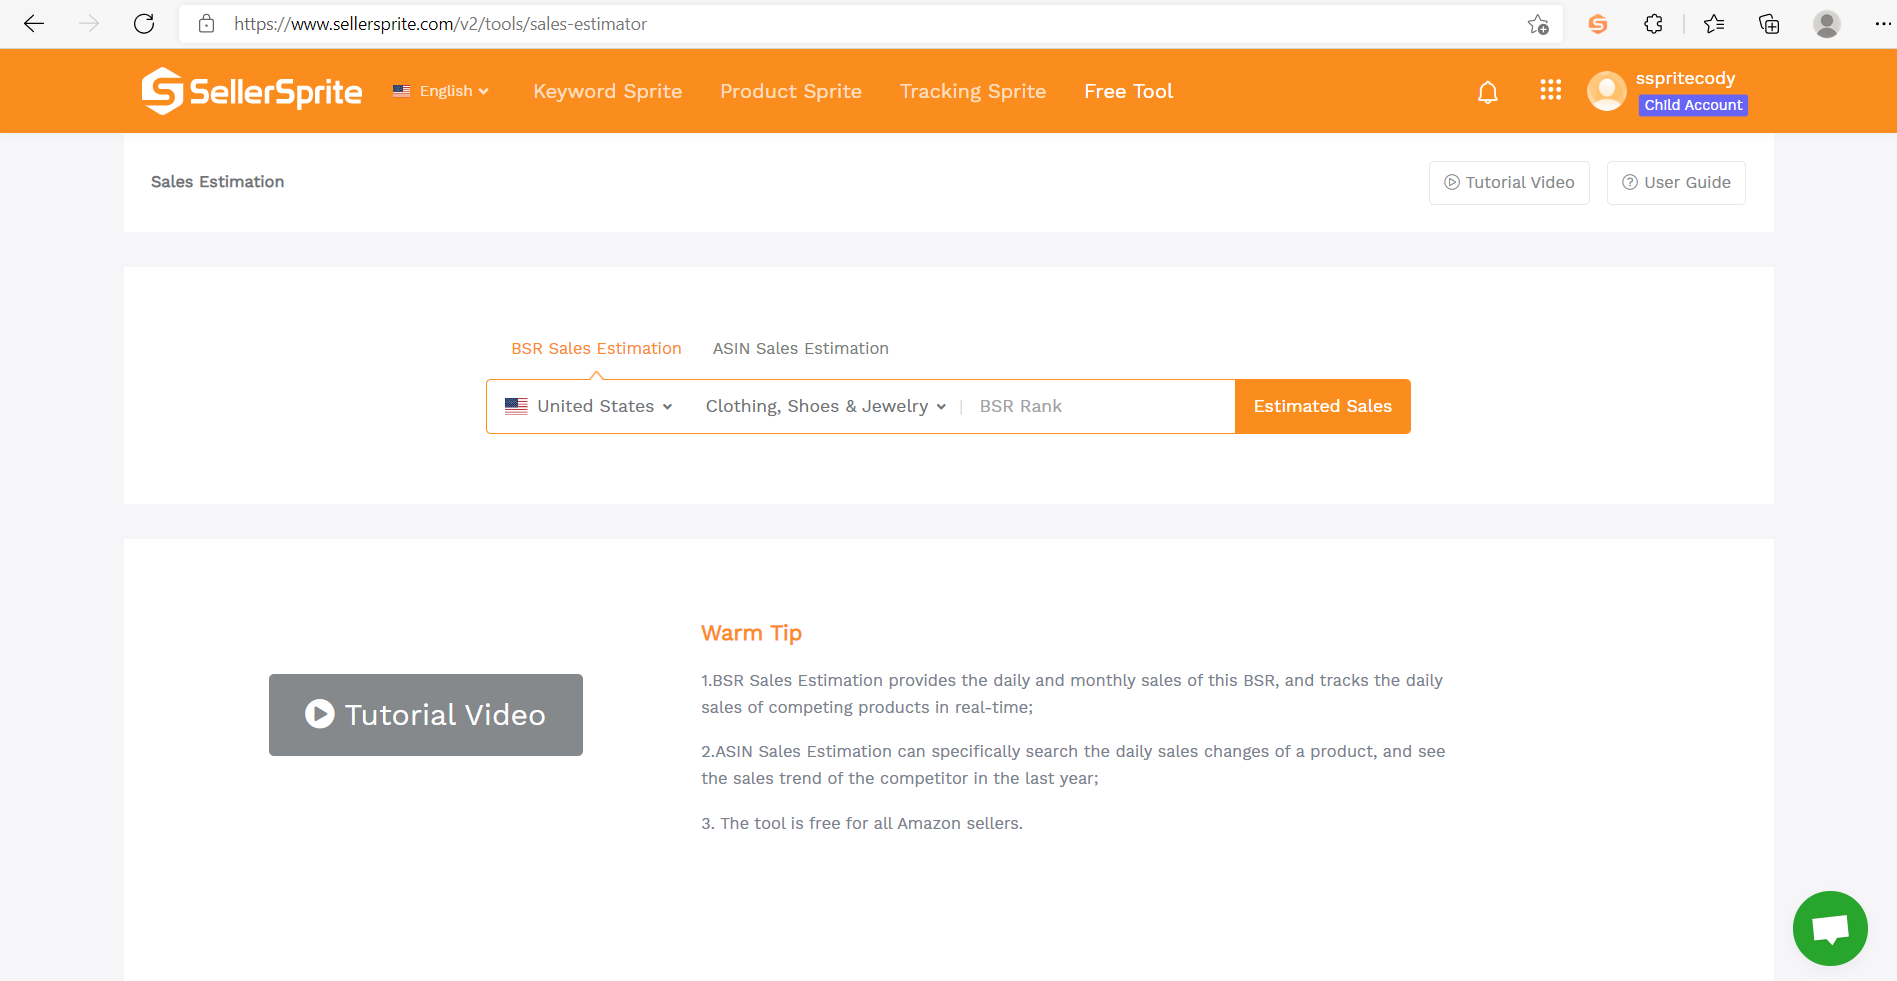Screen dimensions: 1897x981
Task: Click the browser forward arrow
Action: click(89, 24)
